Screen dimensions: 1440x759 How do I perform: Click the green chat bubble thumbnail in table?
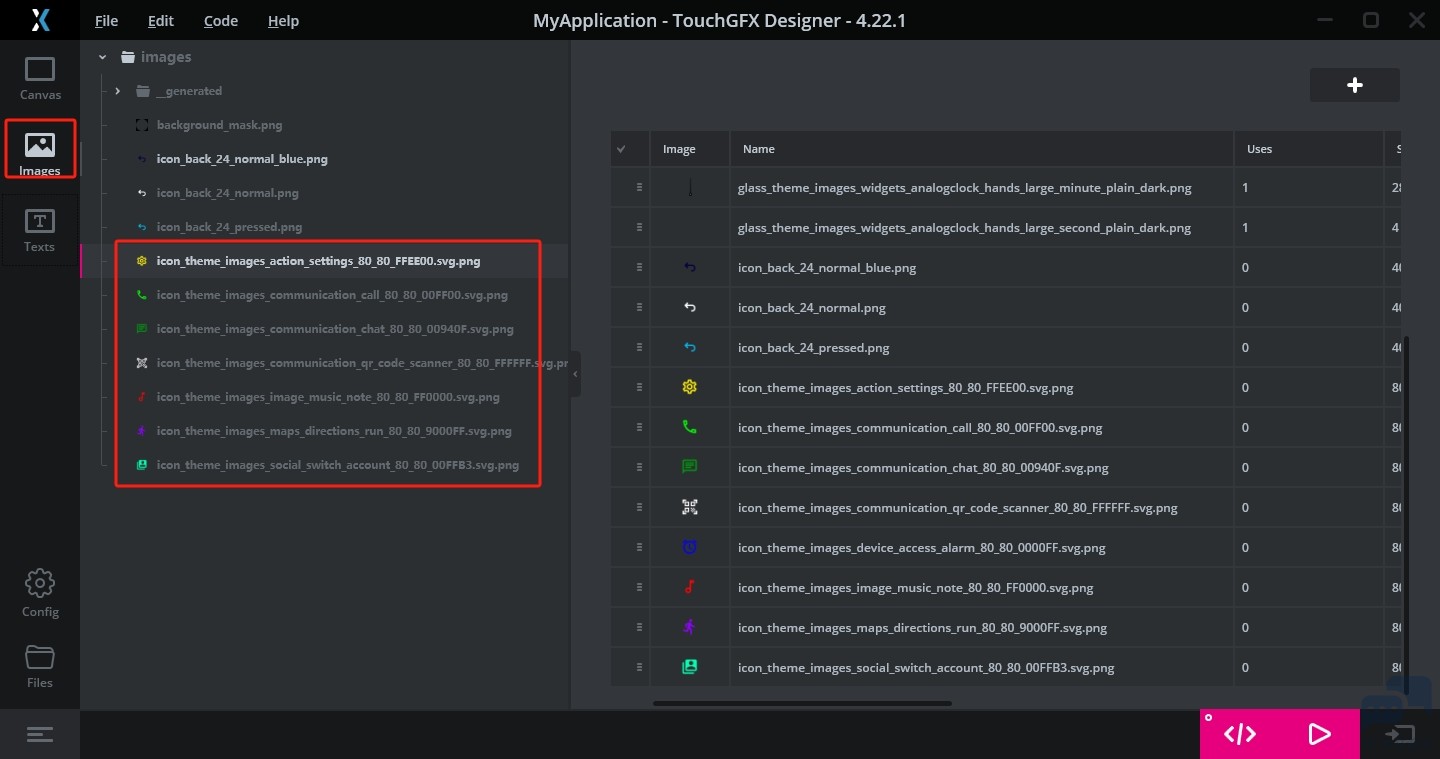[689, 467]
